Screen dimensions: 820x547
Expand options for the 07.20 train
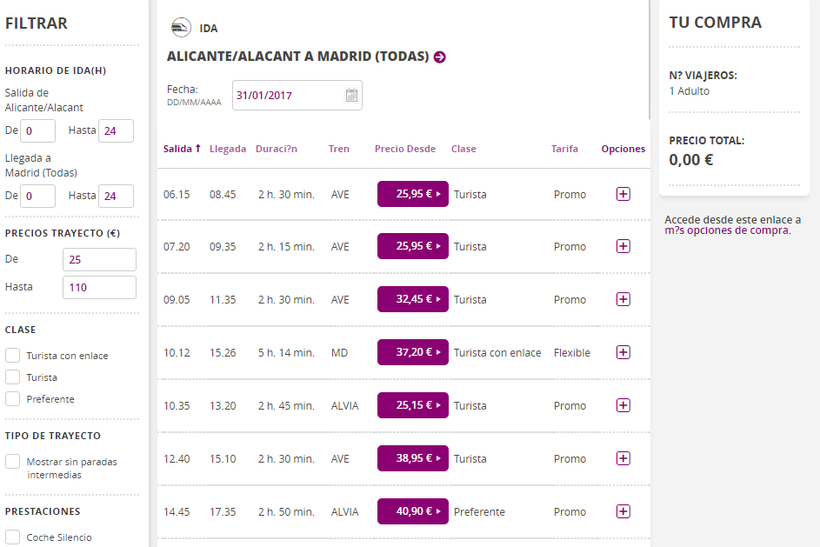[x=623, y=246]
